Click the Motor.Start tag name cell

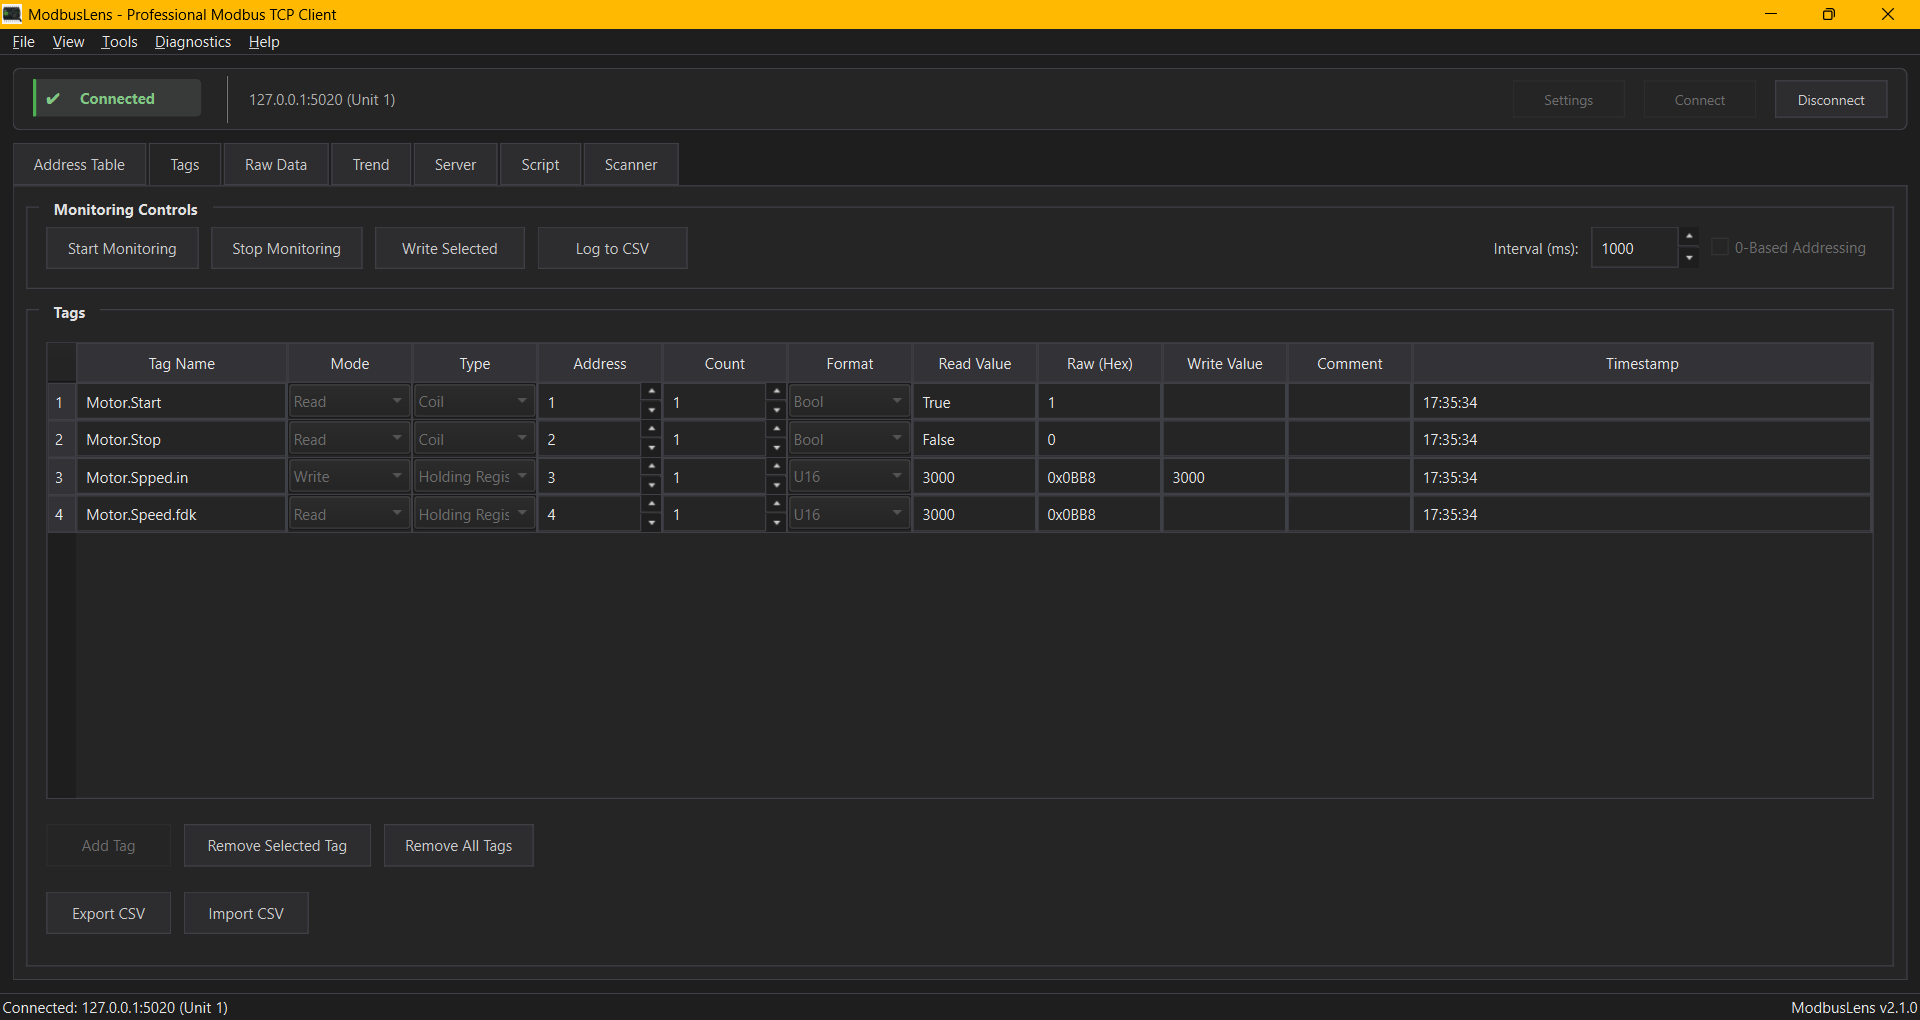coord(181,402)
